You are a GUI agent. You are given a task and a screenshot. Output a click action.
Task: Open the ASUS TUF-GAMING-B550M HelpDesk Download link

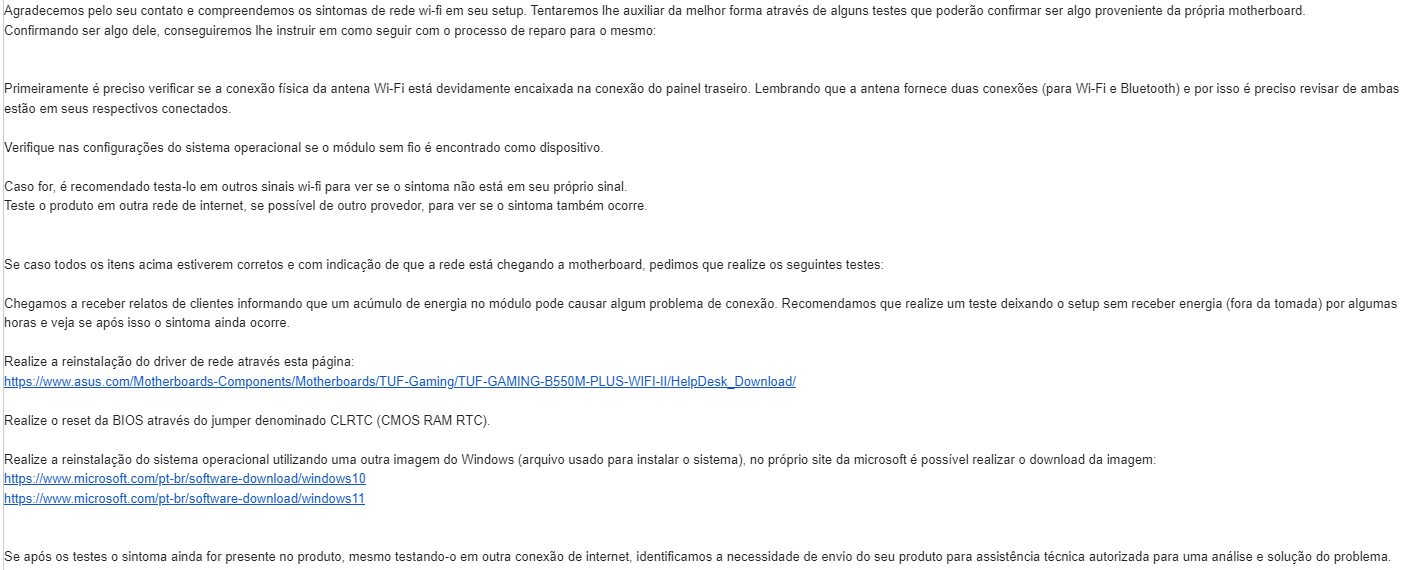click(x=400, y=381)
